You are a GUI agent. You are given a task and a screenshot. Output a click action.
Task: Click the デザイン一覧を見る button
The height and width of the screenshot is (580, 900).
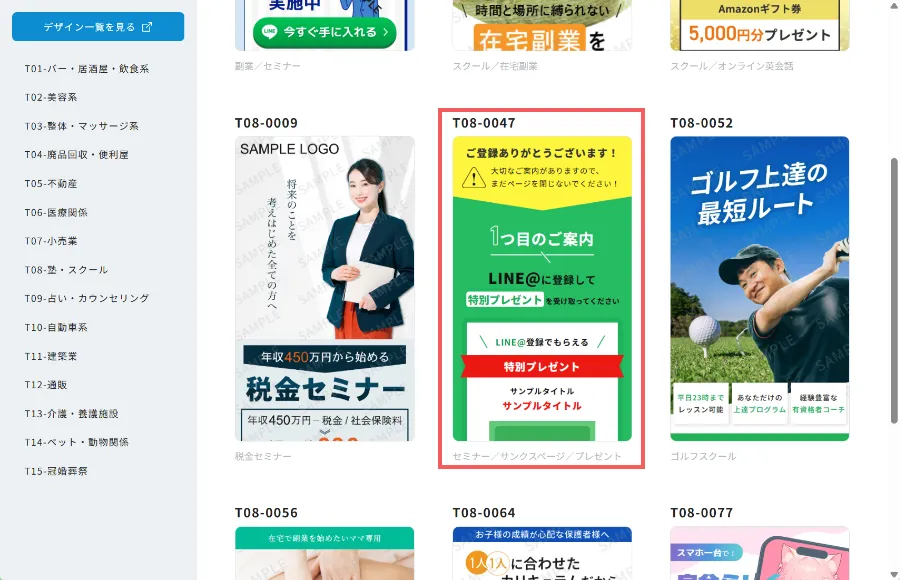98,26
